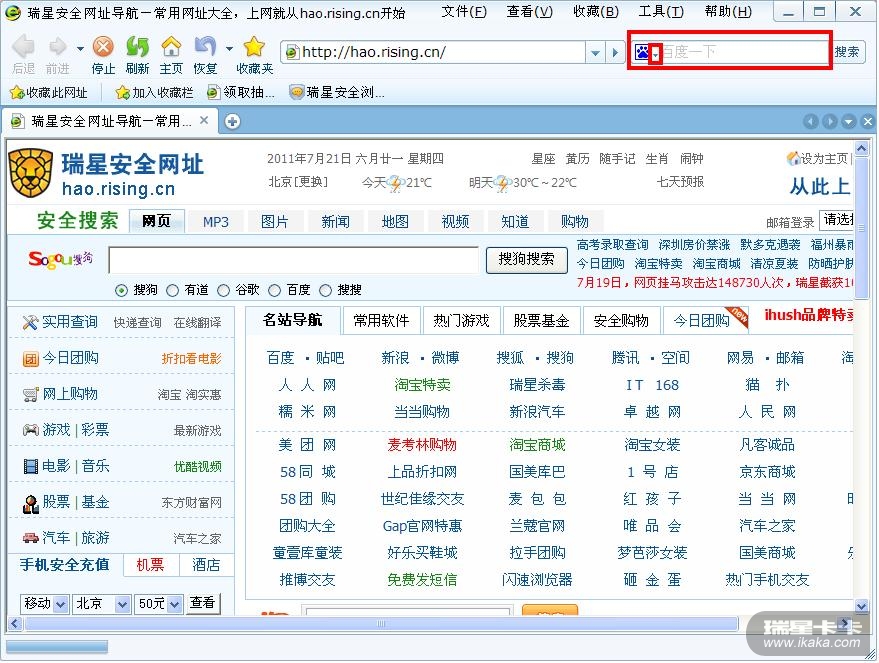The height and width of the screenshot is (663, 879).
Task: Select the 有道 radio button
Action: (173, 290)
